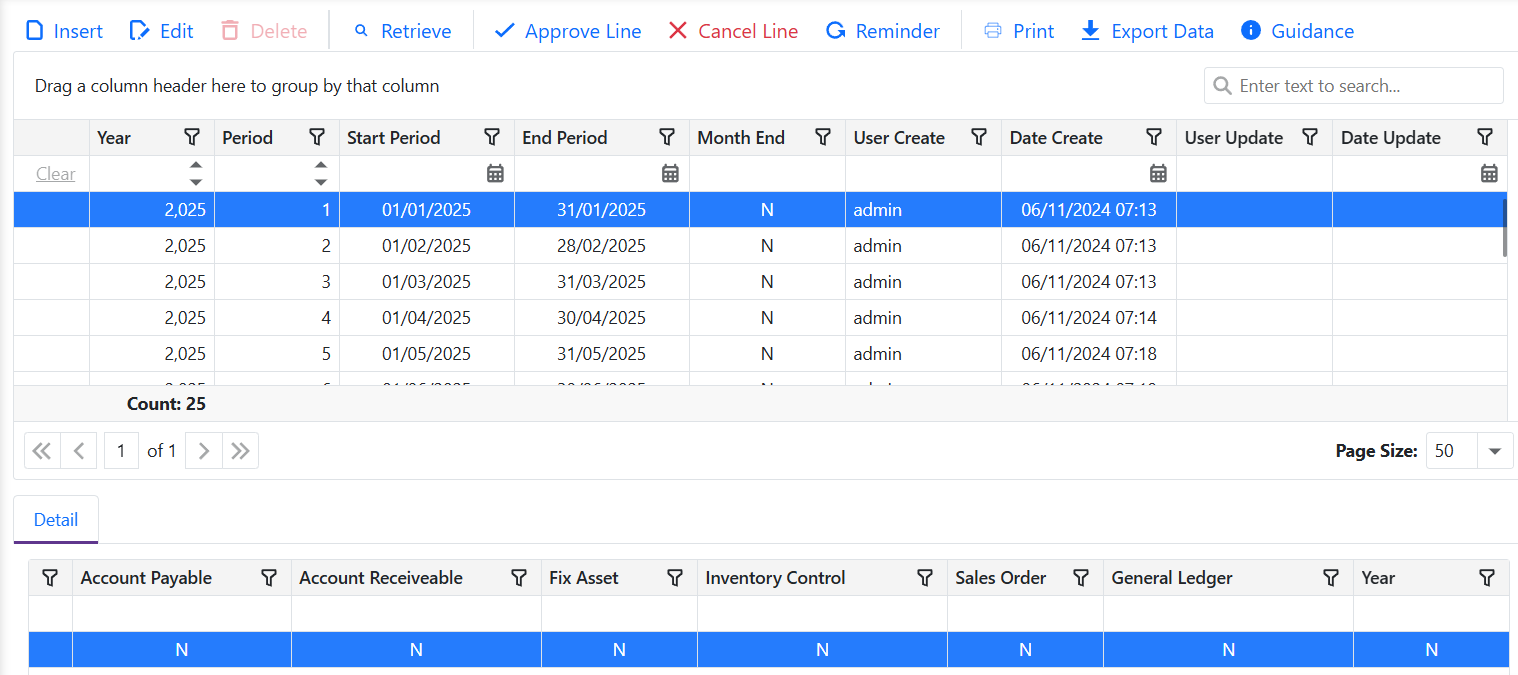The height and width of the screenshot is (675, 1518).
Task: Open the Guidance information
Action: pyautogui.click(x=1298, y=31)
